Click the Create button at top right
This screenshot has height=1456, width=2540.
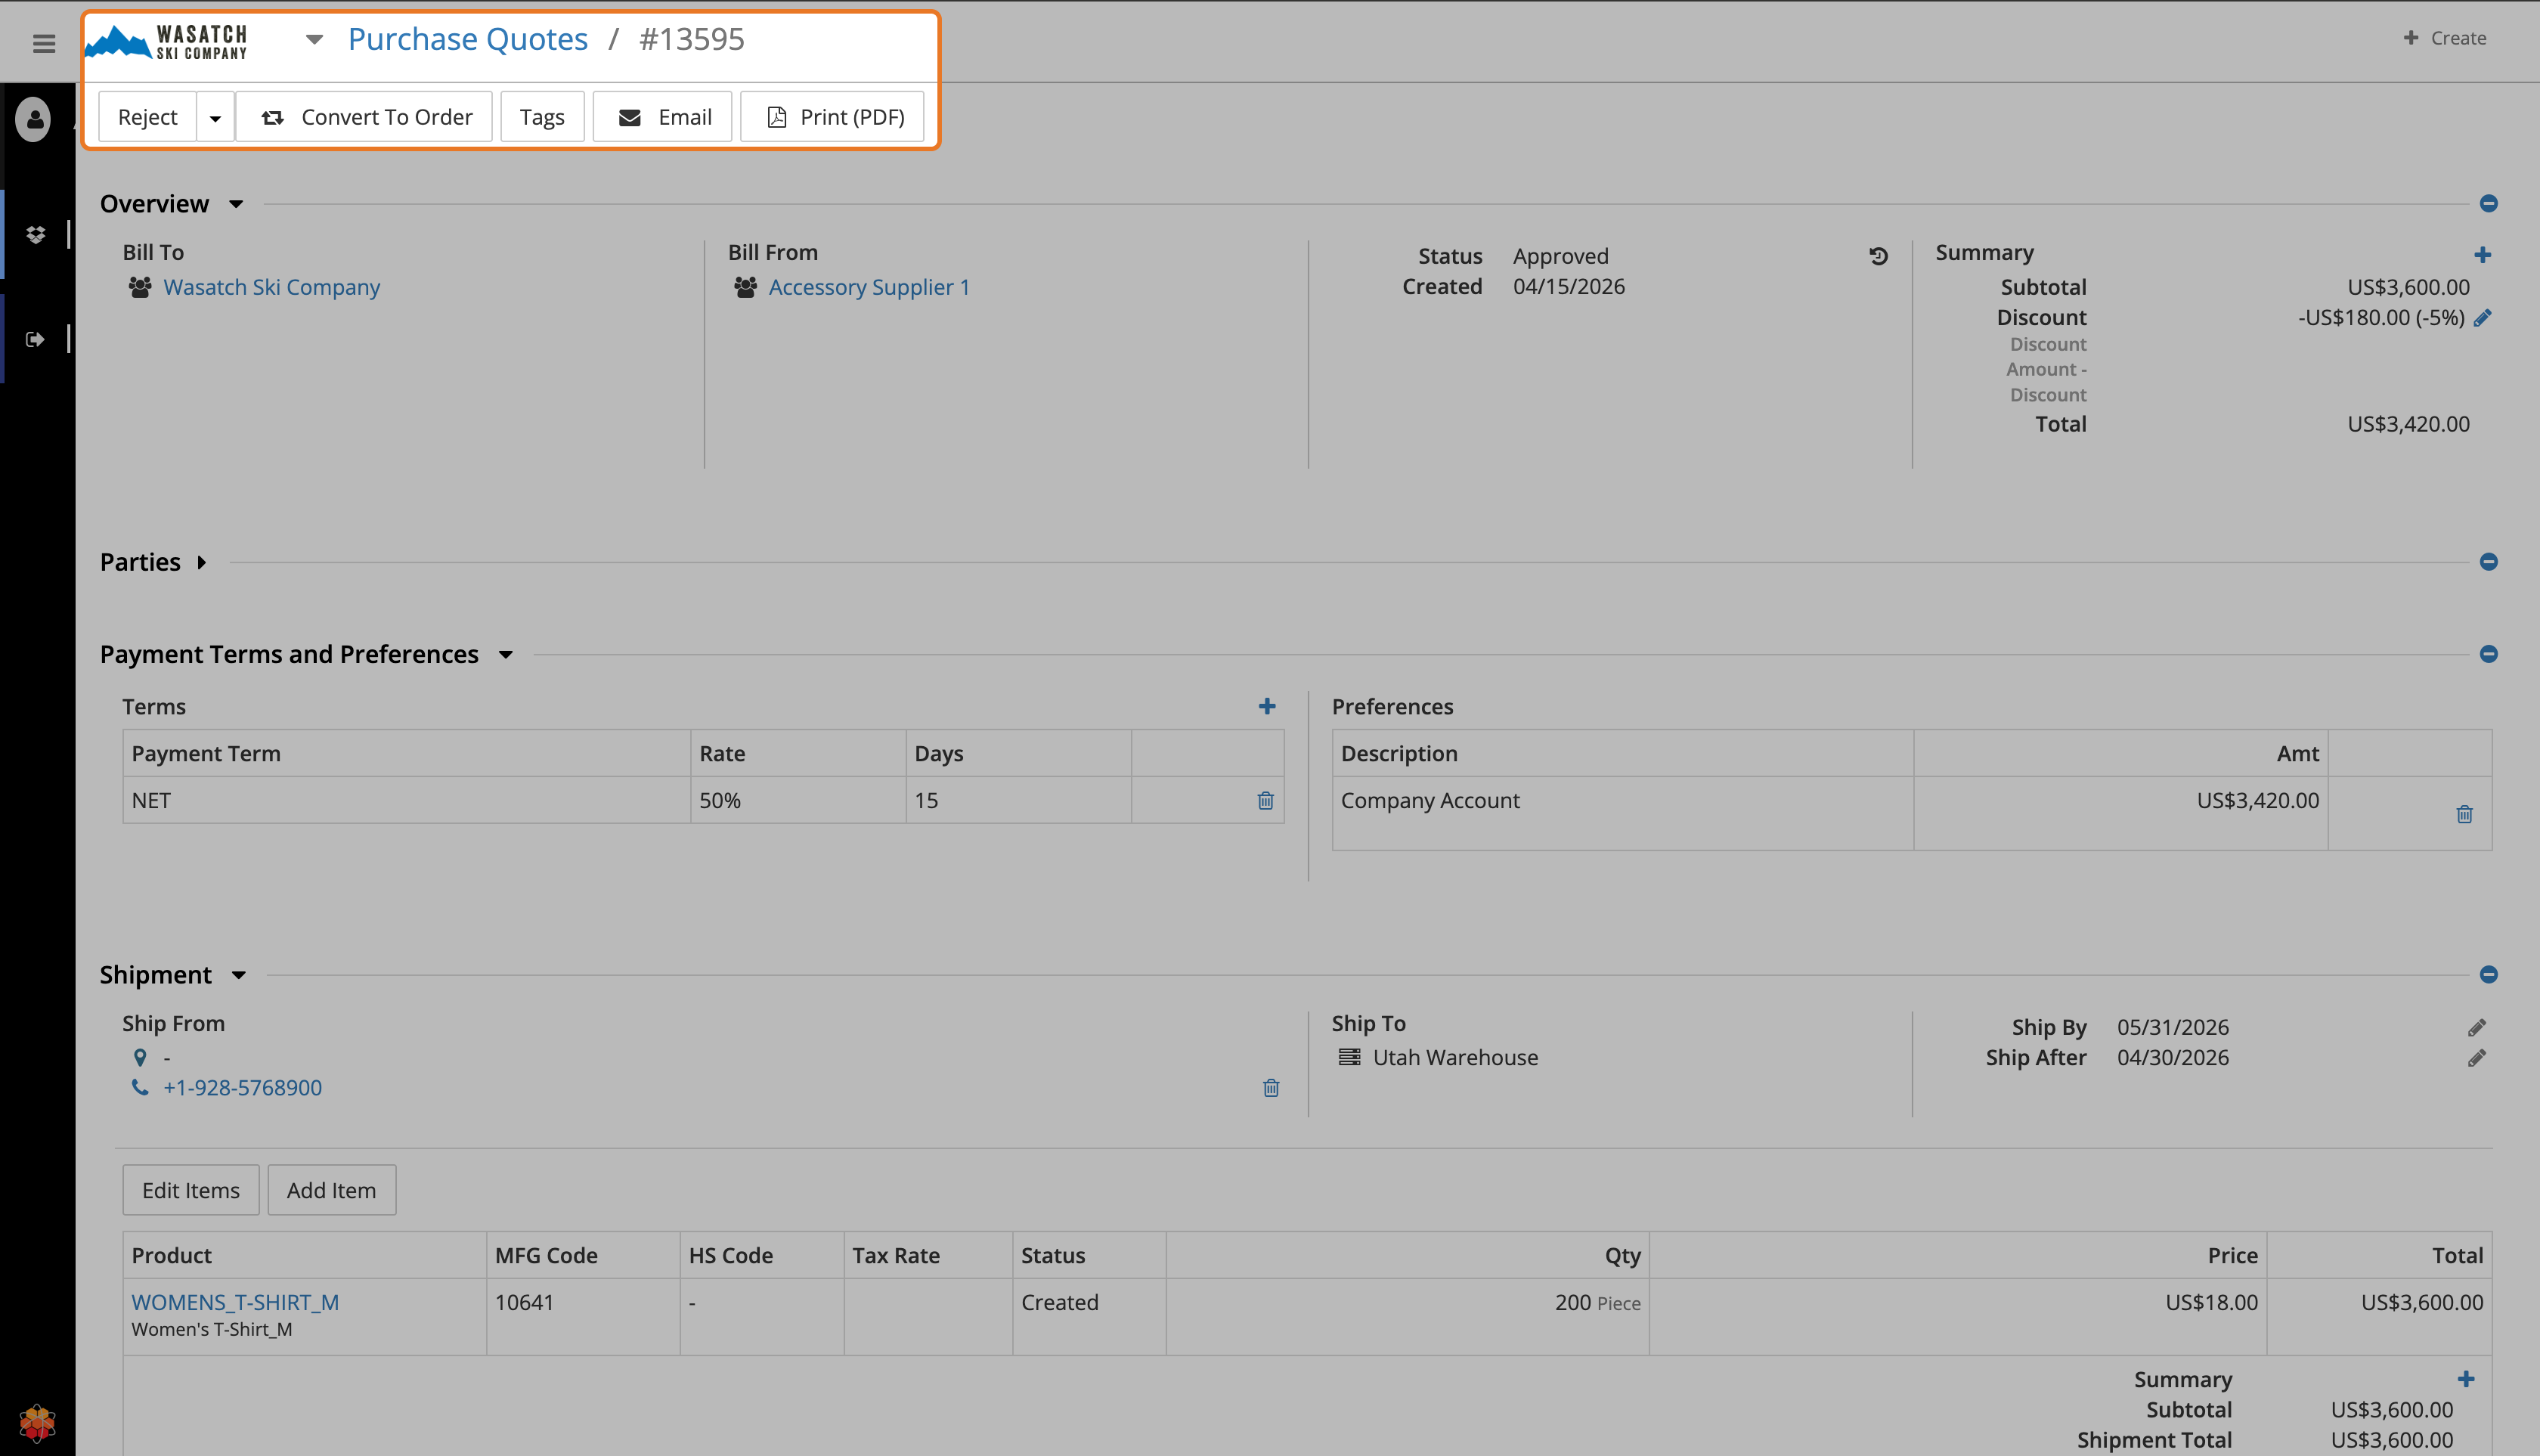[x=2445, y=38]
